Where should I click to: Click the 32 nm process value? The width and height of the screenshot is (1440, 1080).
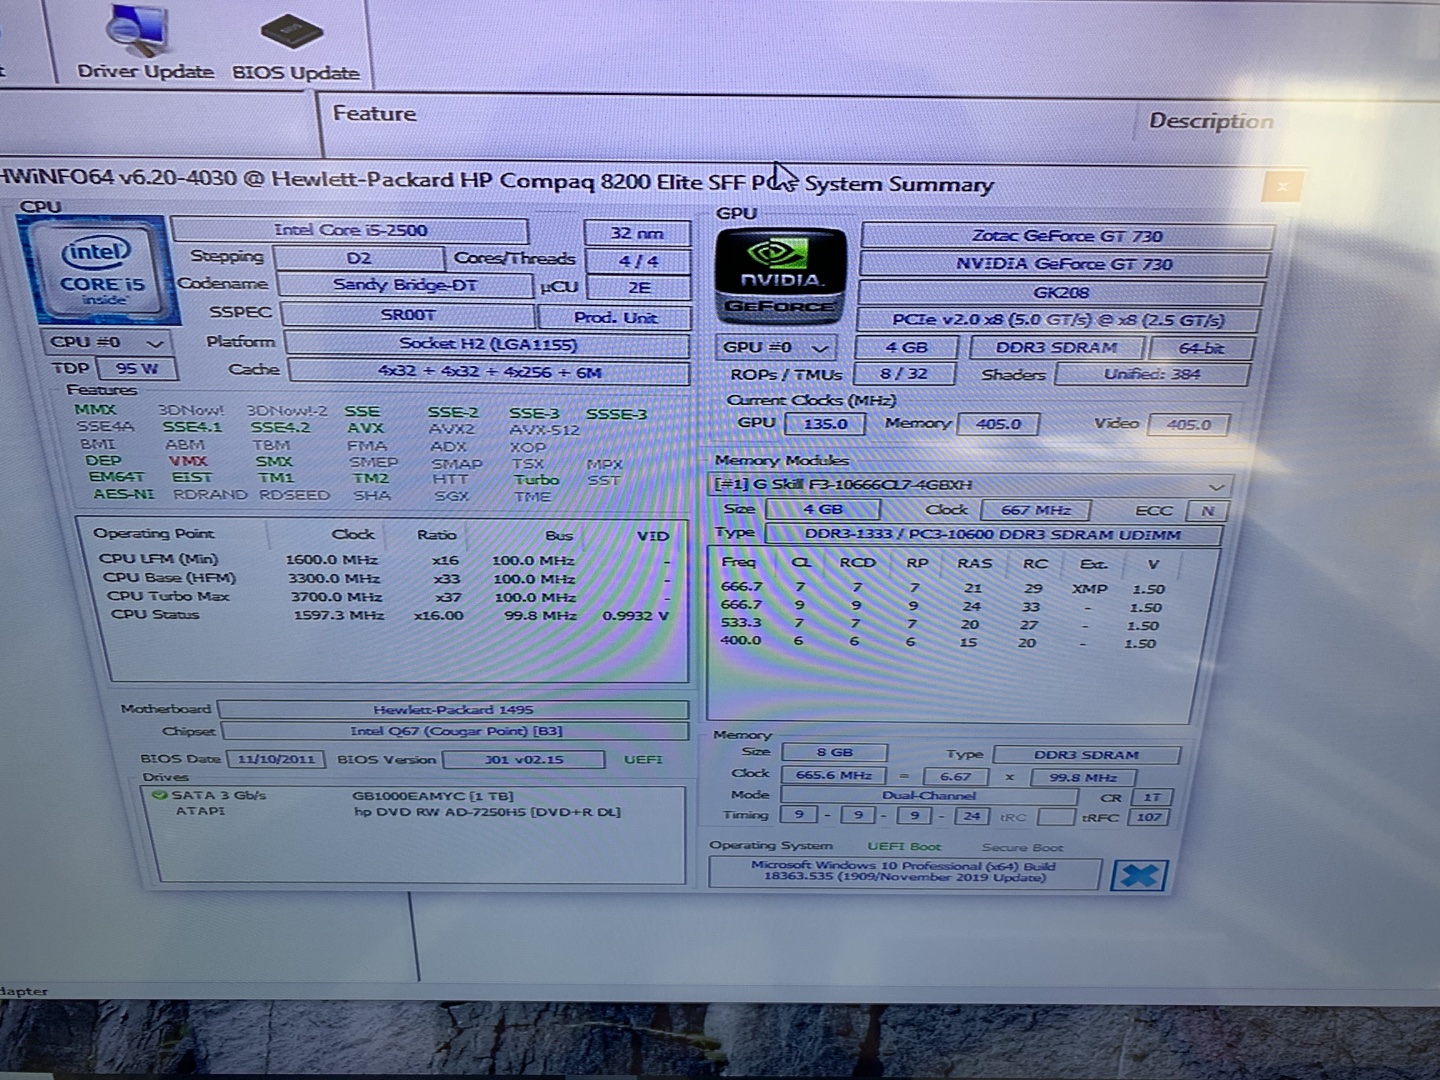tap(637, 234)
